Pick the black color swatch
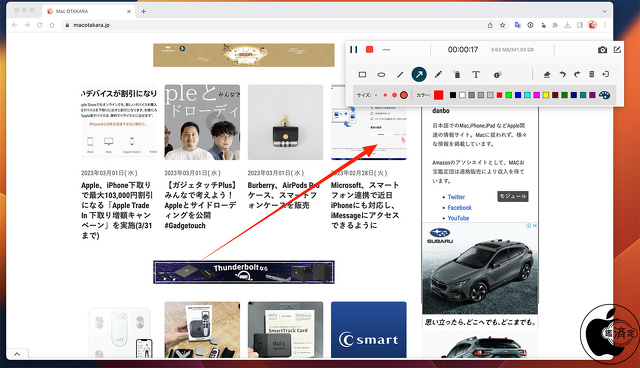Viewport: 640px width, 368px height. [x=453, y=95]
